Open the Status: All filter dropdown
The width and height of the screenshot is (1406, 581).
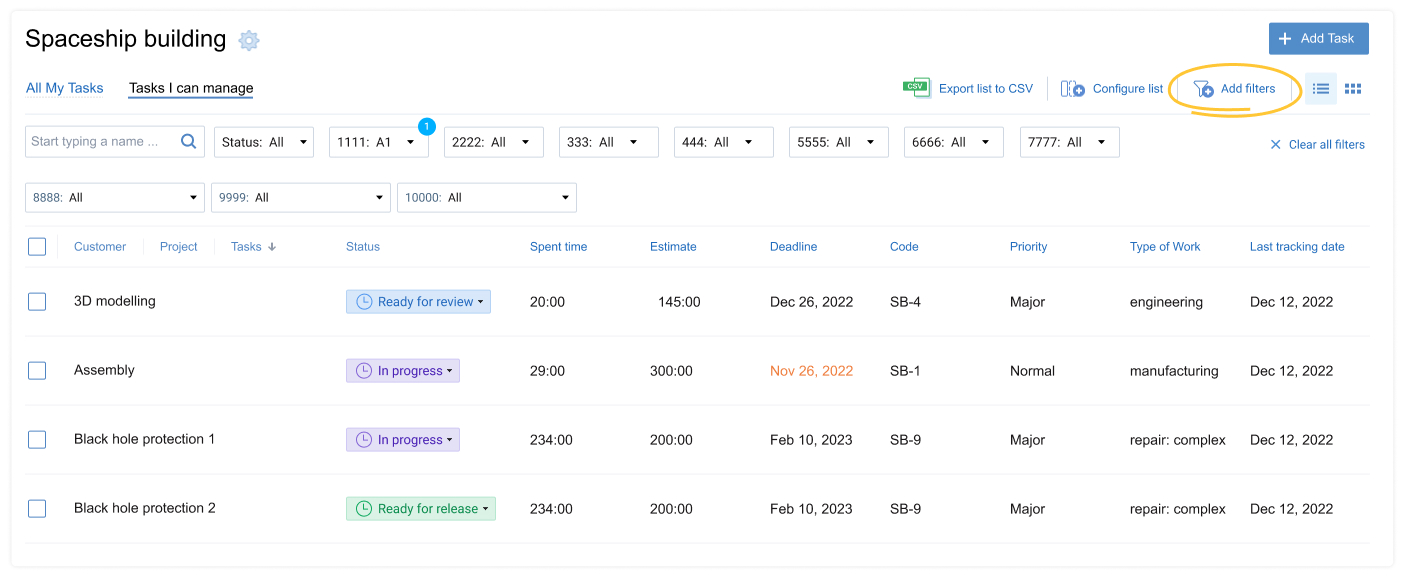(x=264, y=142)
